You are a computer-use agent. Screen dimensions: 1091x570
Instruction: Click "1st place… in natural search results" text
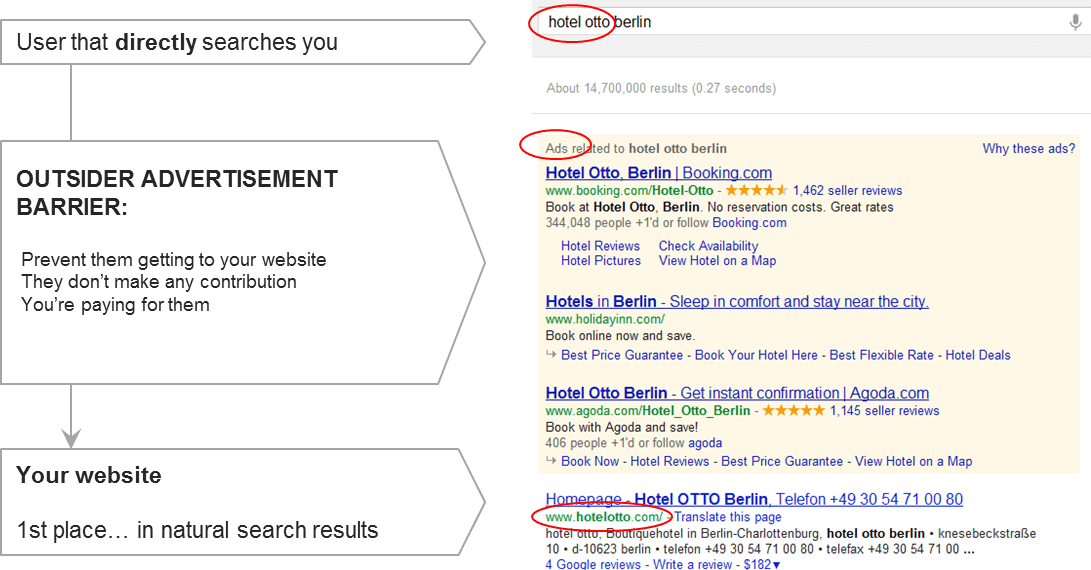coord(197,530)
